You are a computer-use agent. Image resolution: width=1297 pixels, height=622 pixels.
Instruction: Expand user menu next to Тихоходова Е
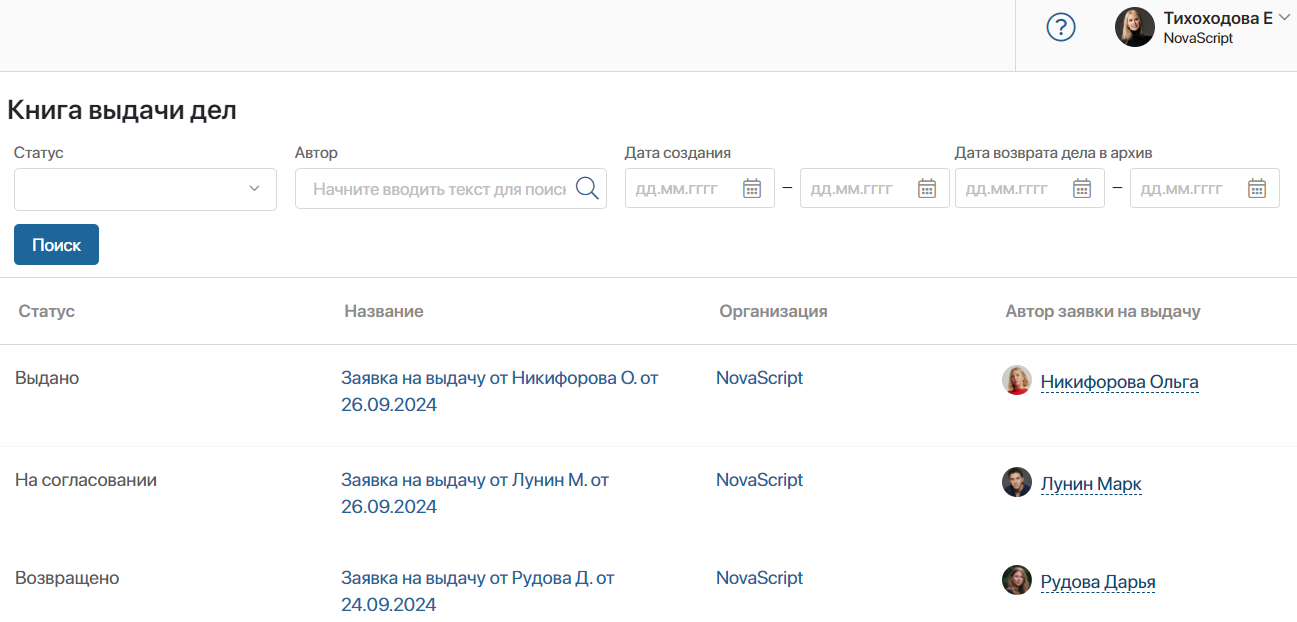[1284, 17]
